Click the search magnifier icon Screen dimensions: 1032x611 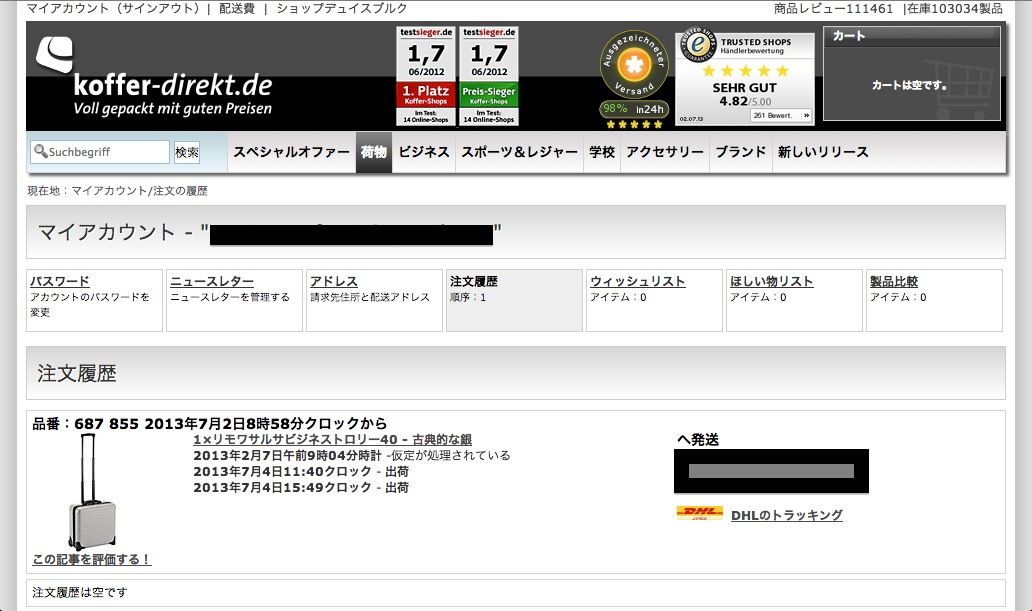tap(40, 151)
